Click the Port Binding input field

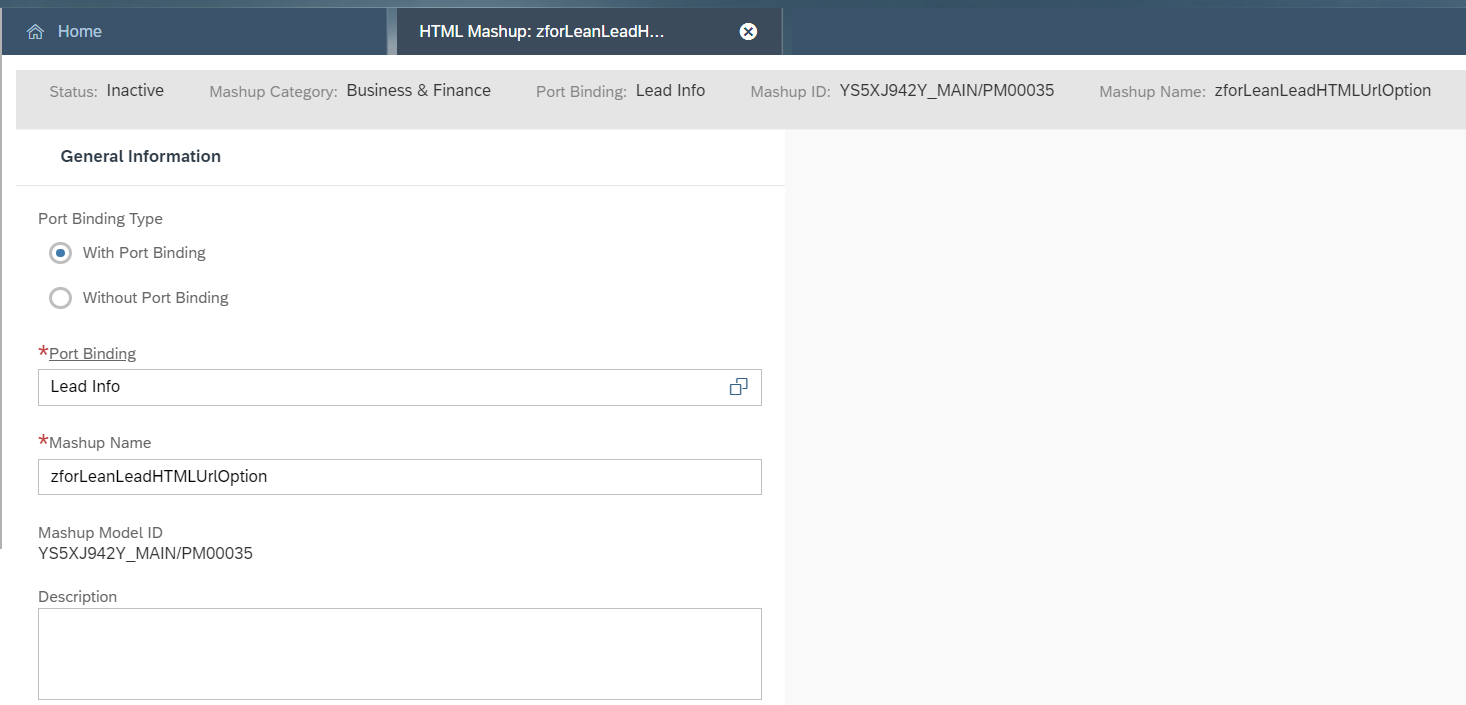point(400,387)
